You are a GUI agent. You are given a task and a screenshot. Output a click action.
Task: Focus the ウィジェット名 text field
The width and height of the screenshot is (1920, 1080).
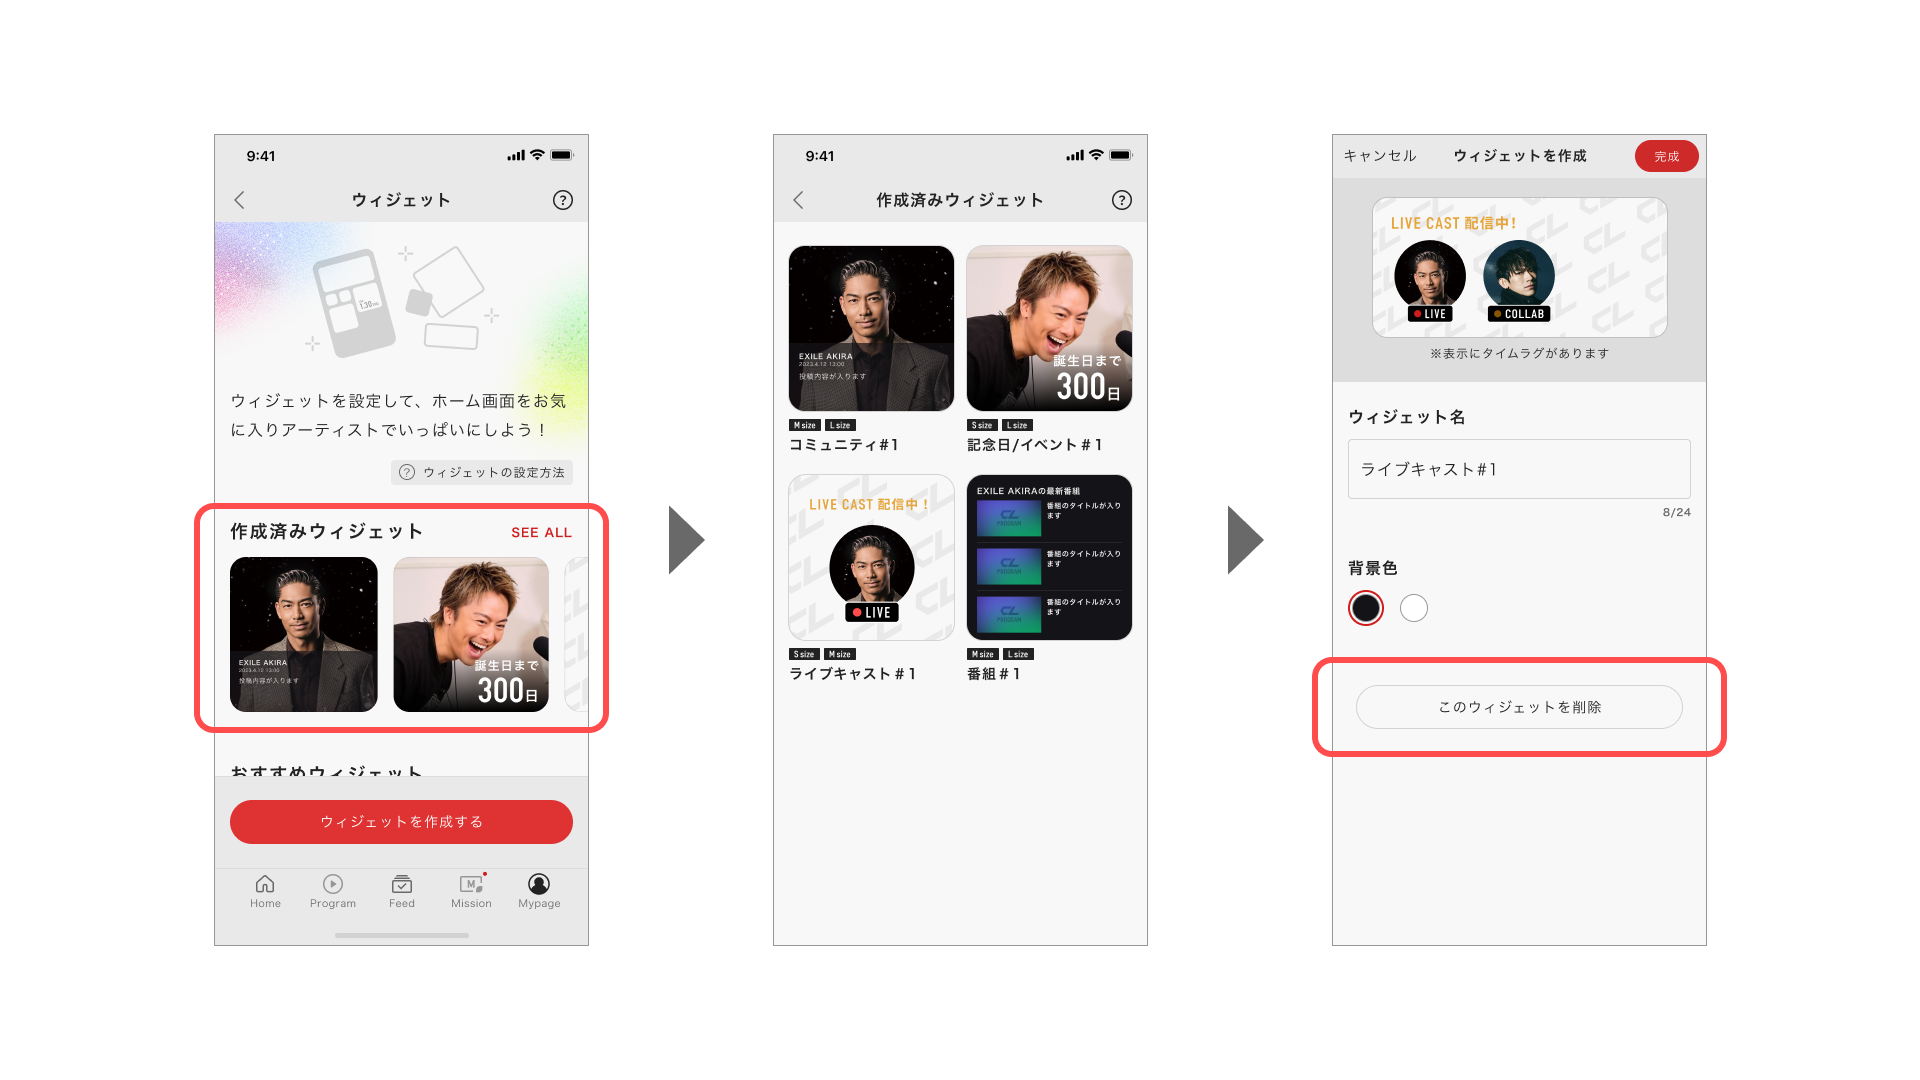tap(1519, 469)
